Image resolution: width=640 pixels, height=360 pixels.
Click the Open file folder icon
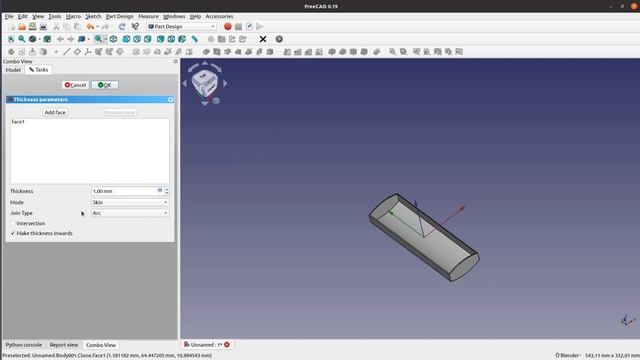point(22,27)
